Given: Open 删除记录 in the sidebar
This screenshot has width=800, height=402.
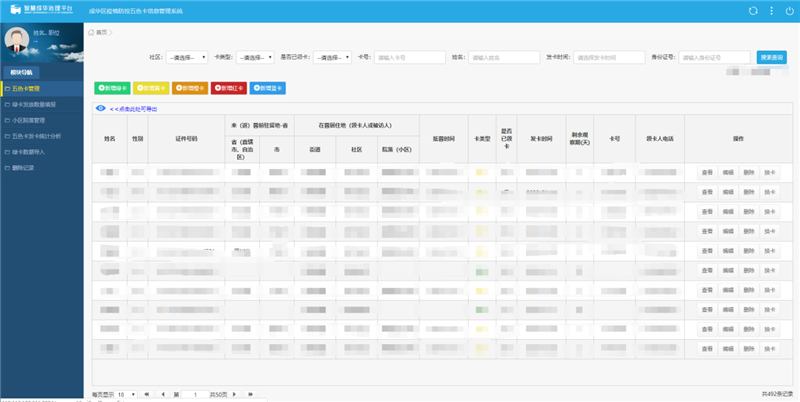Looking at the screenshot, I should click(x=41, y=167).
